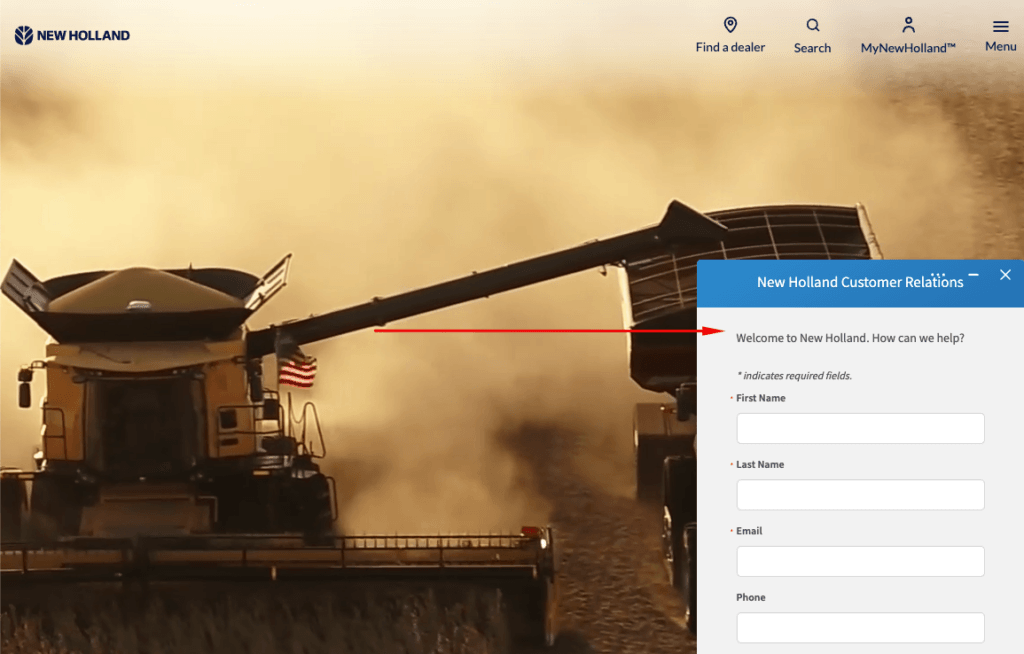Click the First Name input field
Image resolution: width=1024 pixels, height=654 pixels.
click(x=860, y=428)
